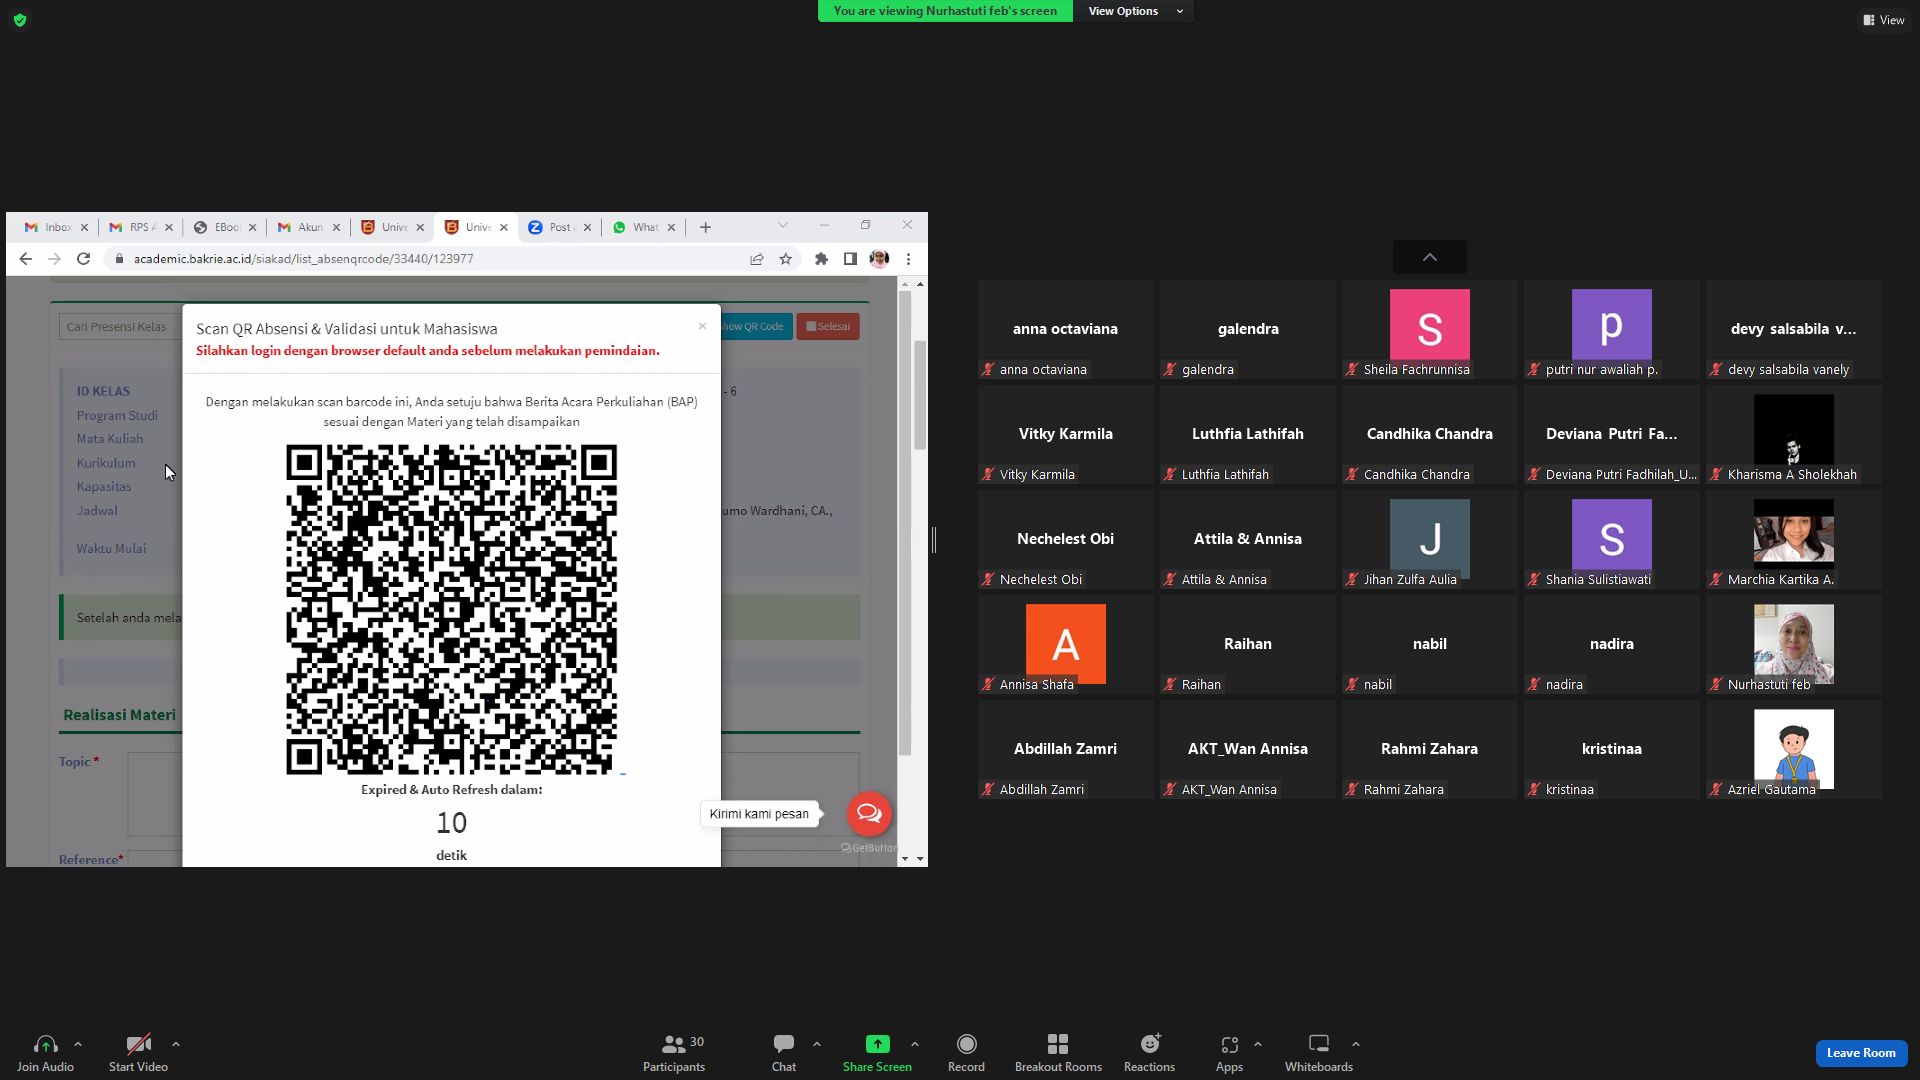Click the QR code image

[452, 609]
